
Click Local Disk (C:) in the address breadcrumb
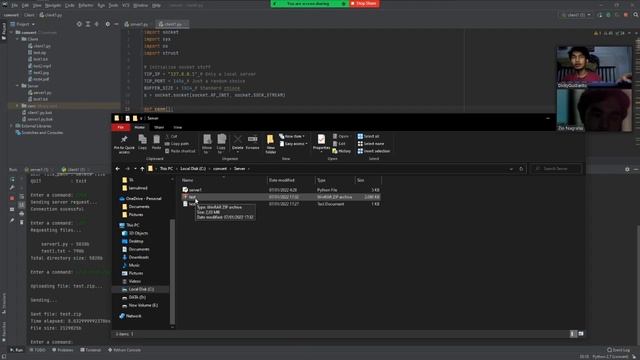click(x=193, y=169)
